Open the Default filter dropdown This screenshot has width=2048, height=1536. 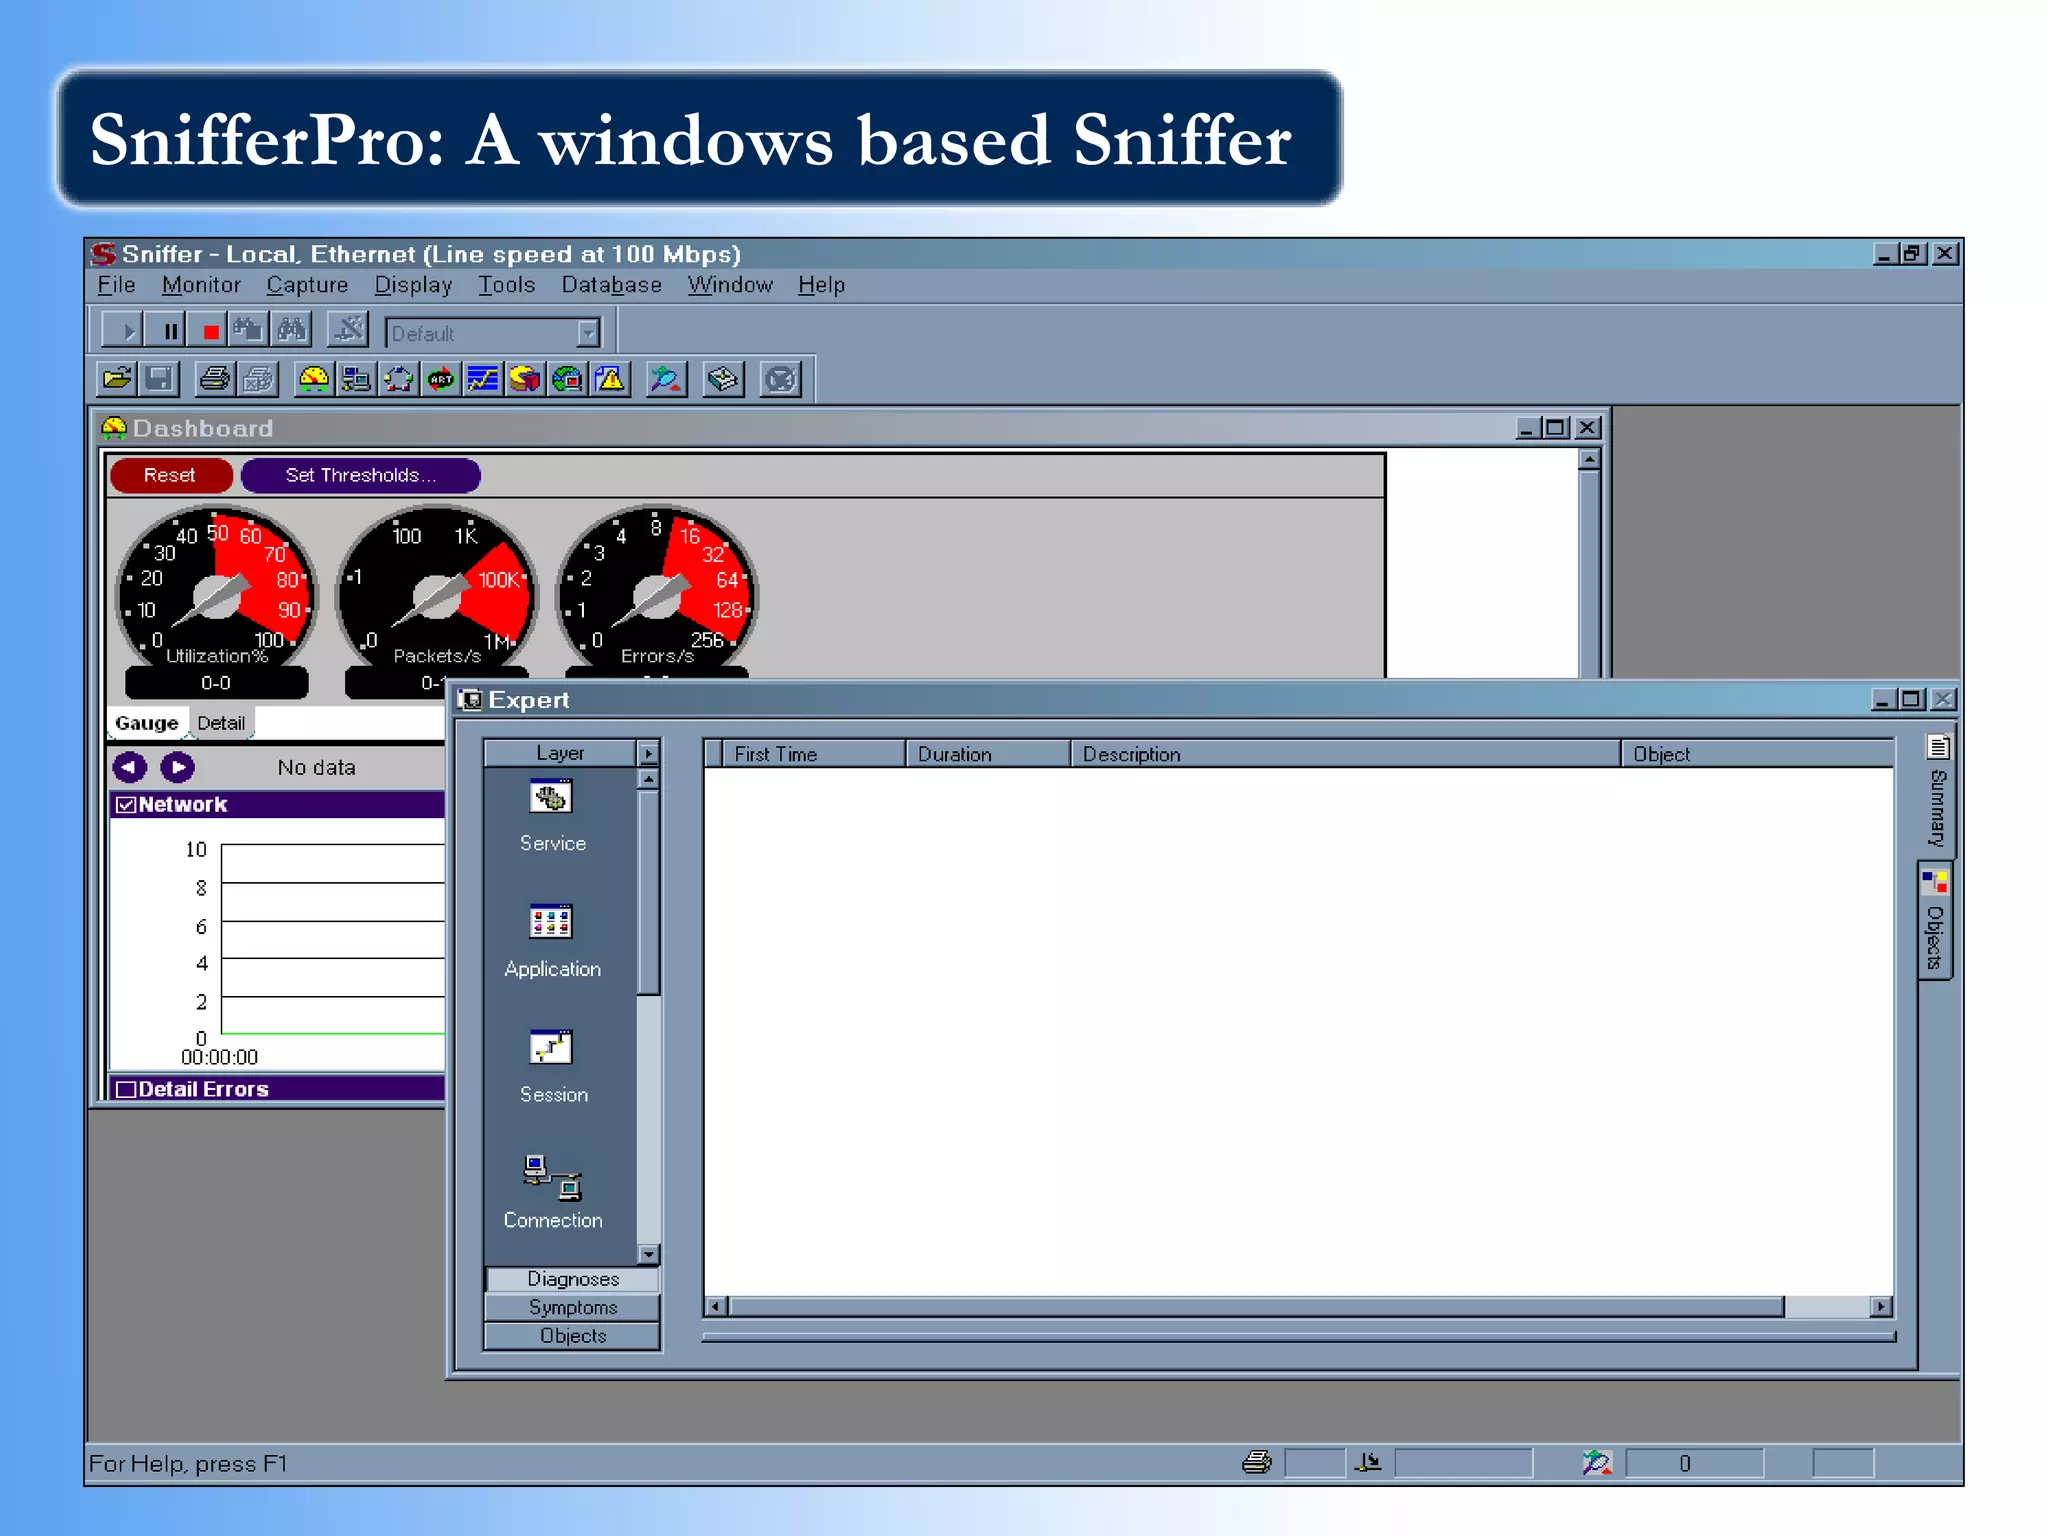coord(589,333)
